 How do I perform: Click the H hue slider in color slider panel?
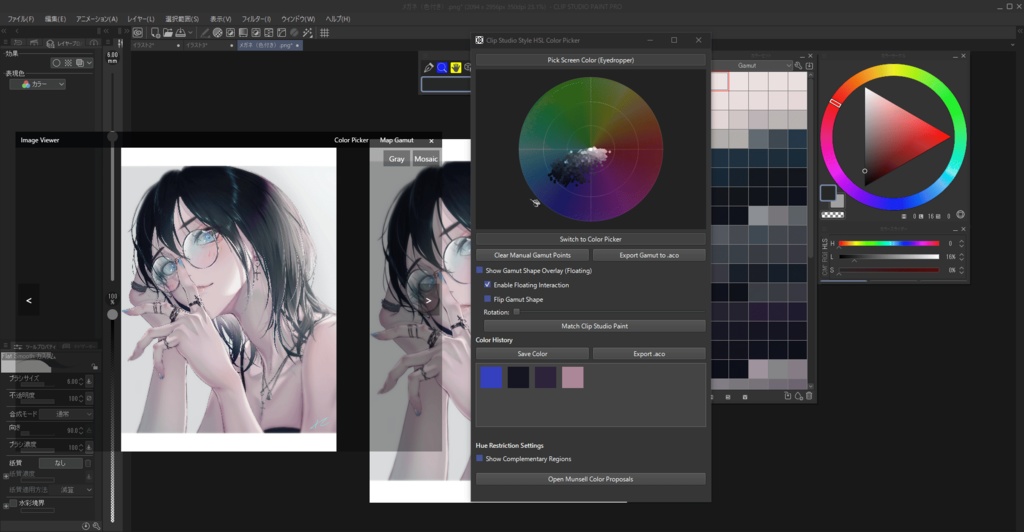click(x=889, y=243)
